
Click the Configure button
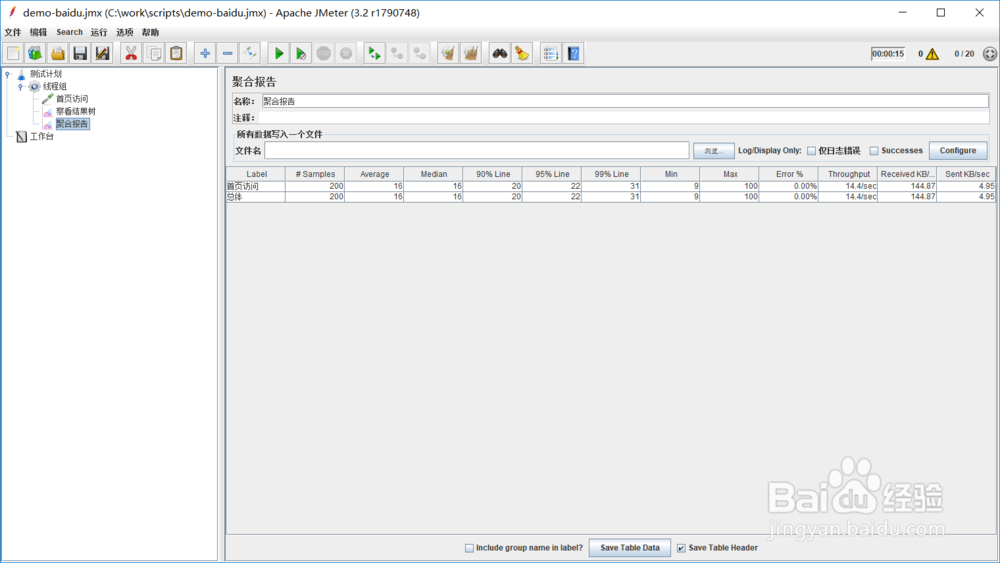958,150
